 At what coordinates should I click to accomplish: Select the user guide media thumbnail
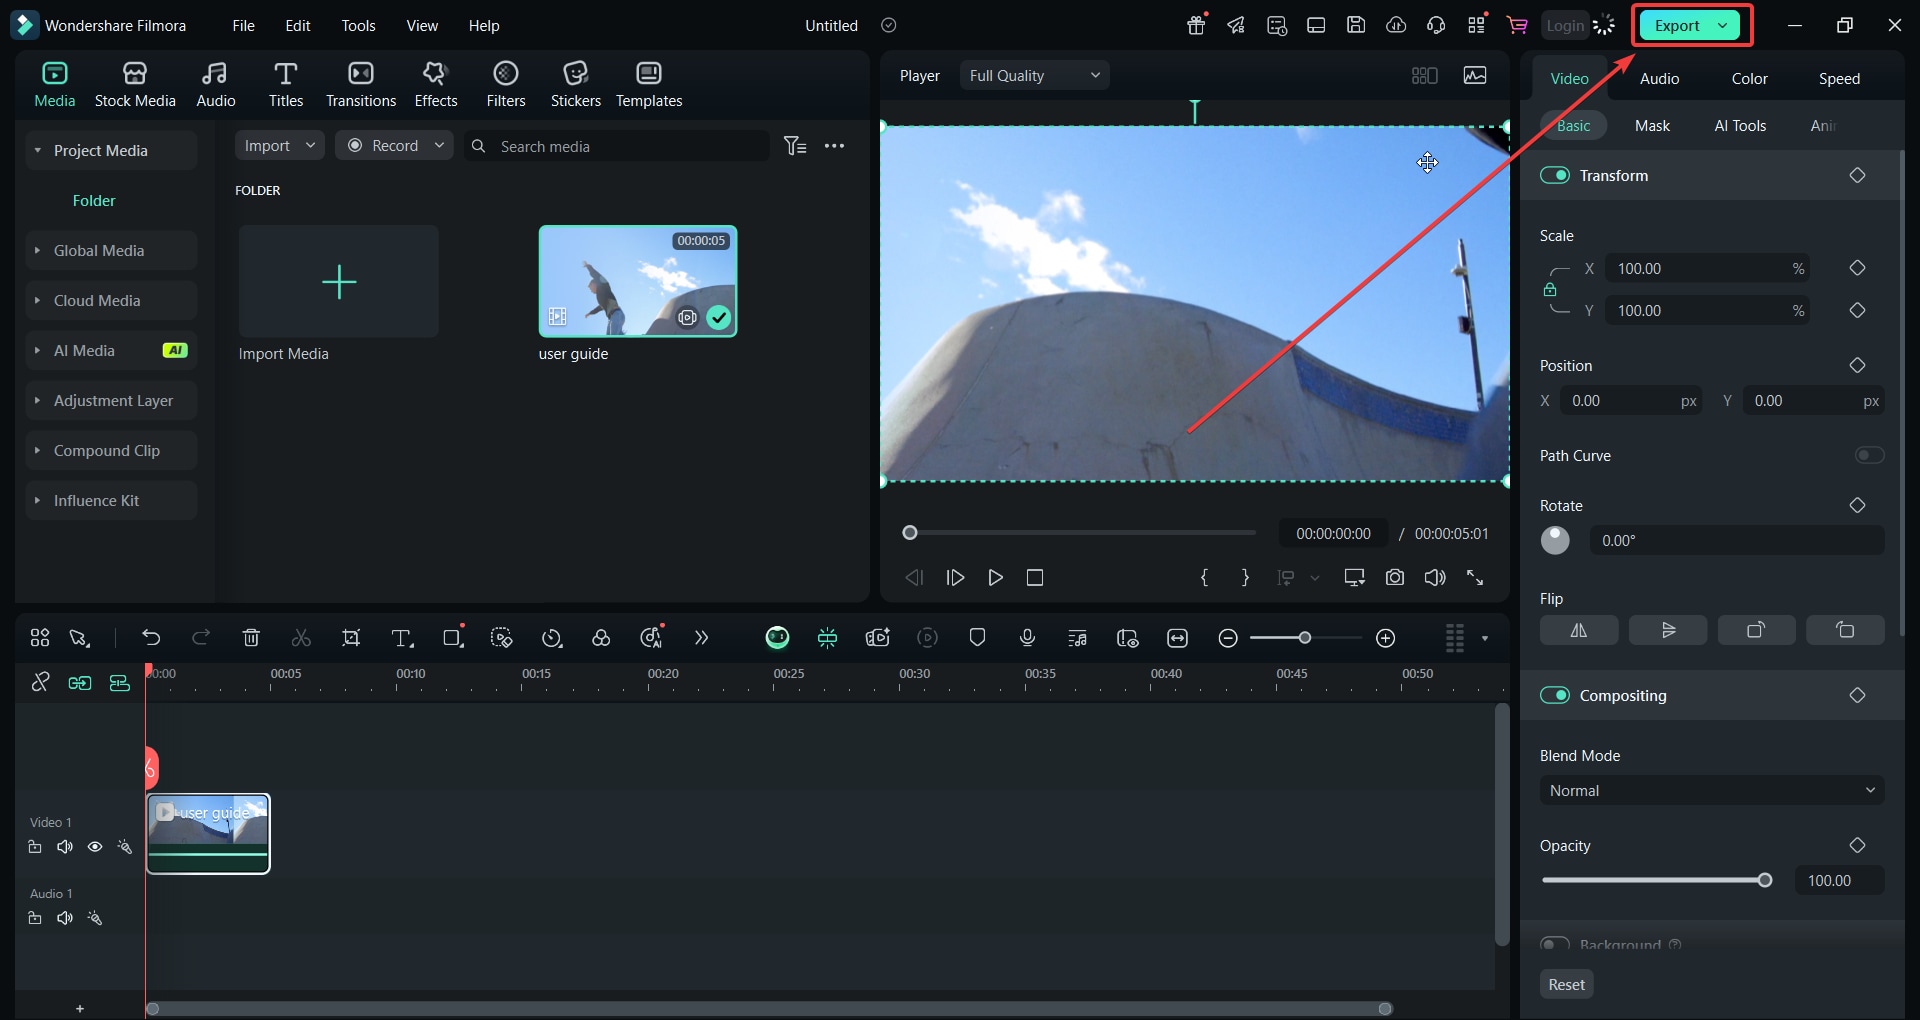pyautogui.click(x=638, y=281)
